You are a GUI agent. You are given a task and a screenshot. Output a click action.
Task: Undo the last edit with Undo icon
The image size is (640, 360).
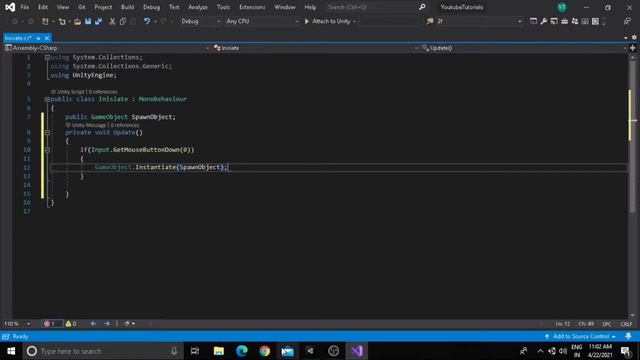(147, 21)
